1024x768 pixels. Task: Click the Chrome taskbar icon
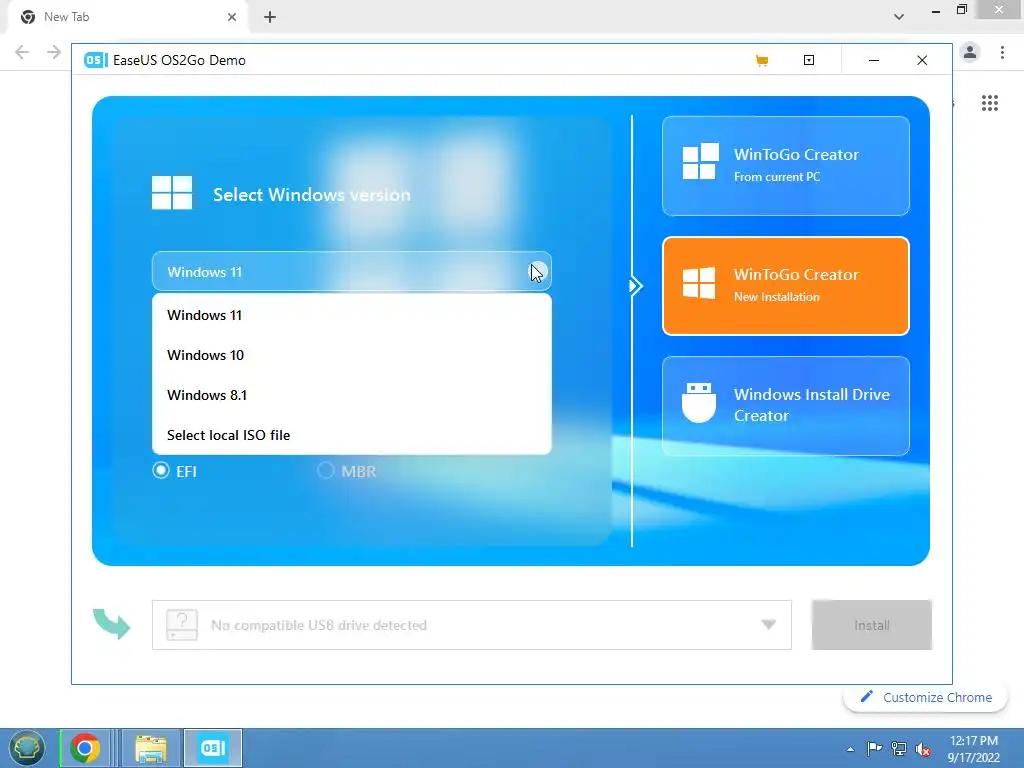click(85, 748)
